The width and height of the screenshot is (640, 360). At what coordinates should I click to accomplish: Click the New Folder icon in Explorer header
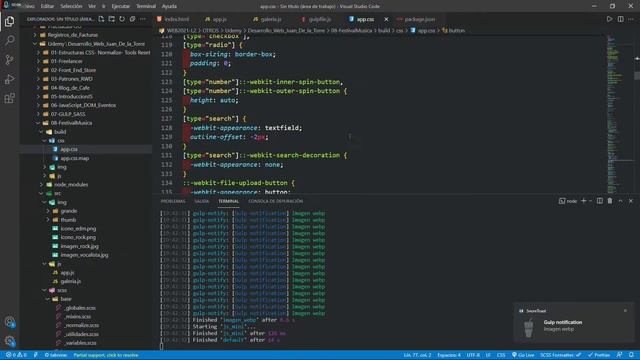pyautogui.click(x=111, y=19)
